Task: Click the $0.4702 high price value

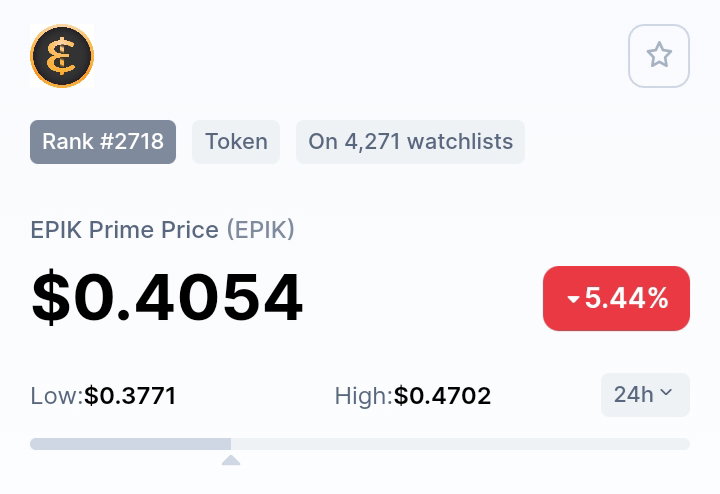Action: pos(443,396)
